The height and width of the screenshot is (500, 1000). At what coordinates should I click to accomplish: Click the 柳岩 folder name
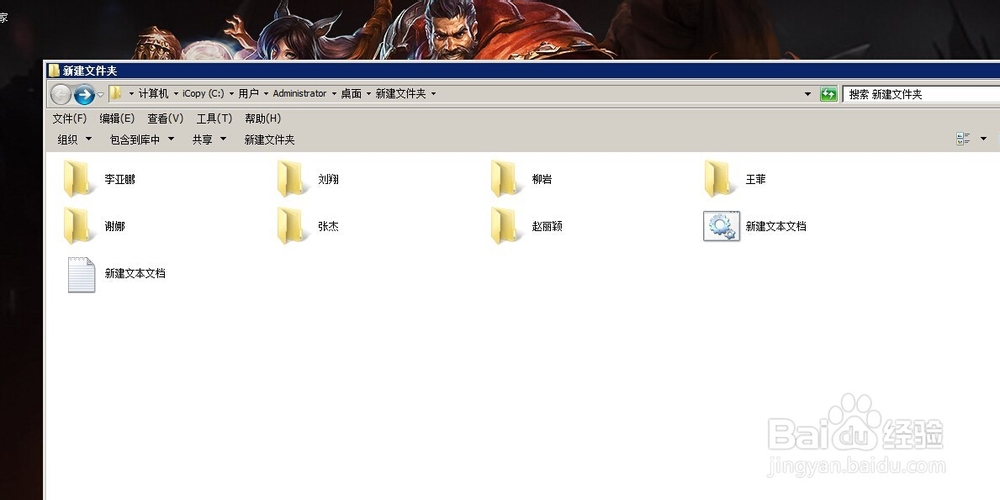pos(542,179)
